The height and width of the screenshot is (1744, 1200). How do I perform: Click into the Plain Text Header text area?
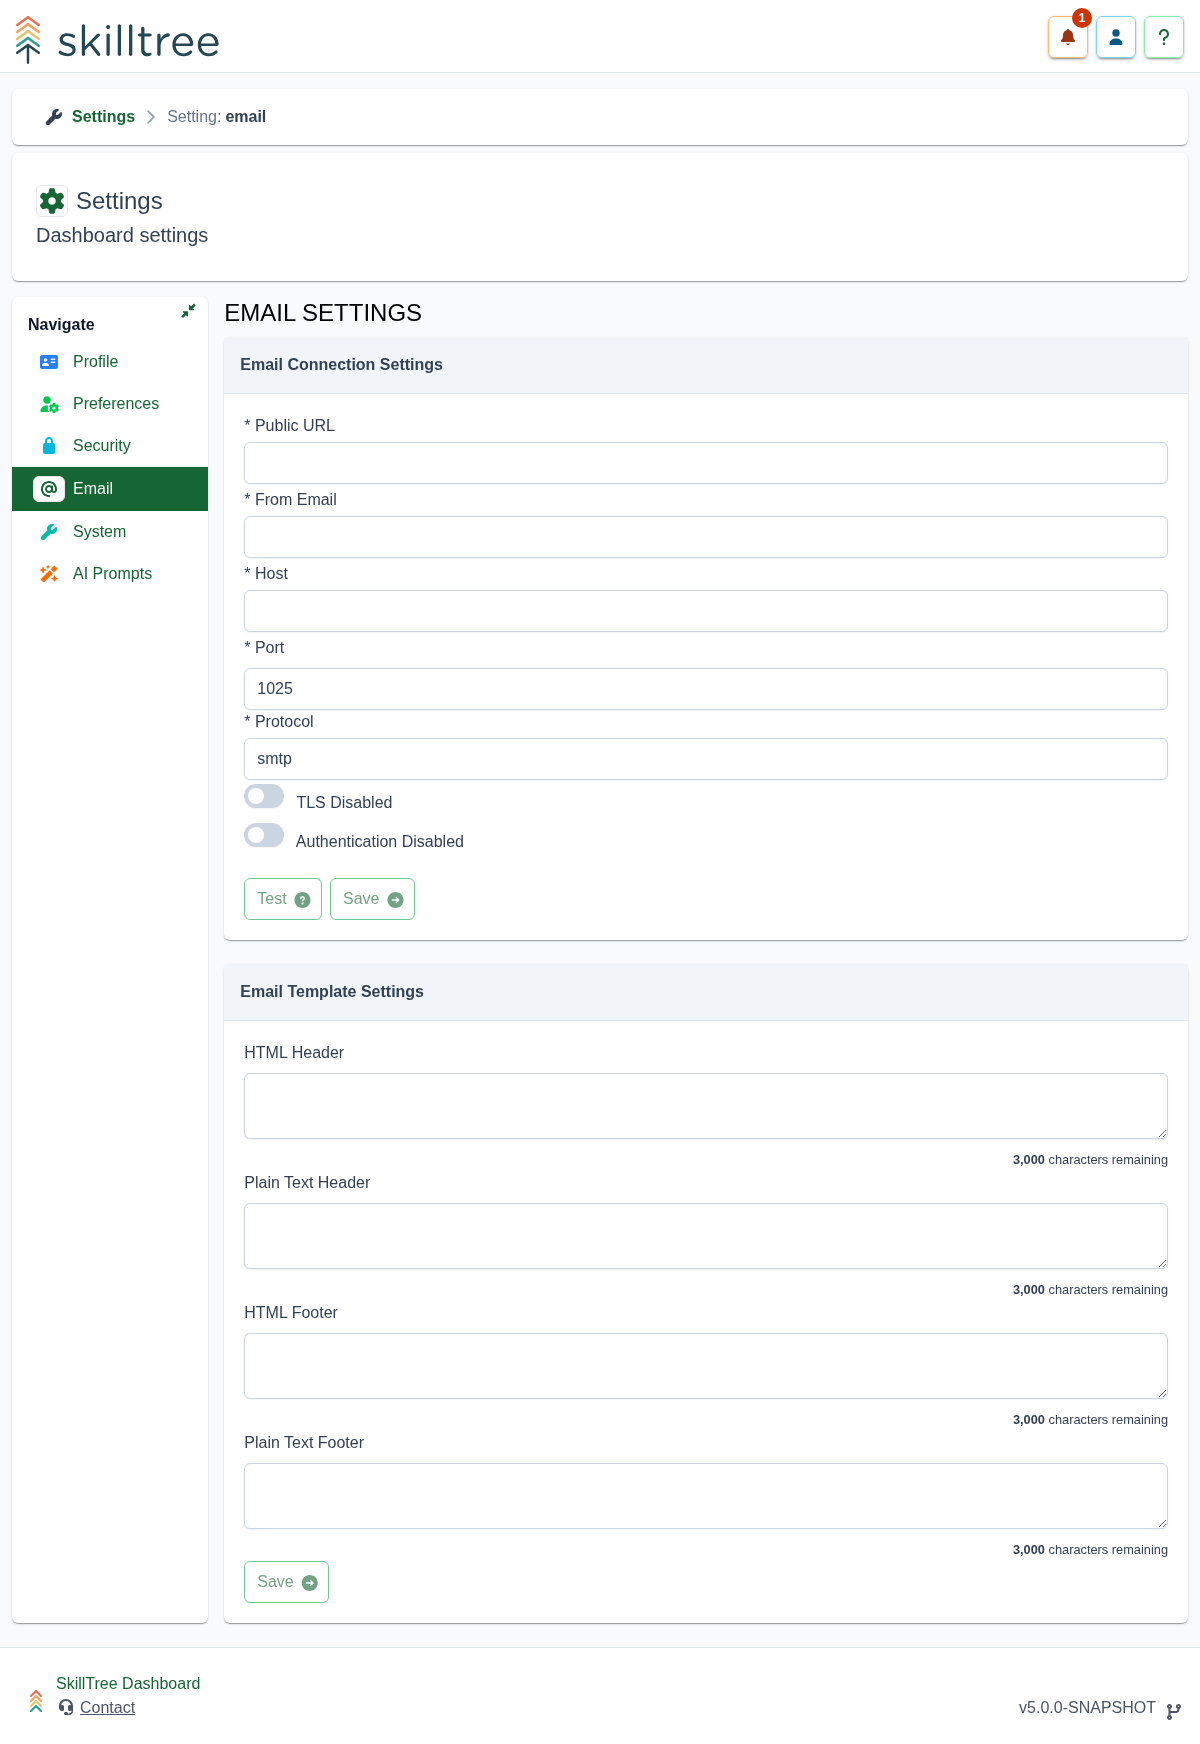[706, 1236]
